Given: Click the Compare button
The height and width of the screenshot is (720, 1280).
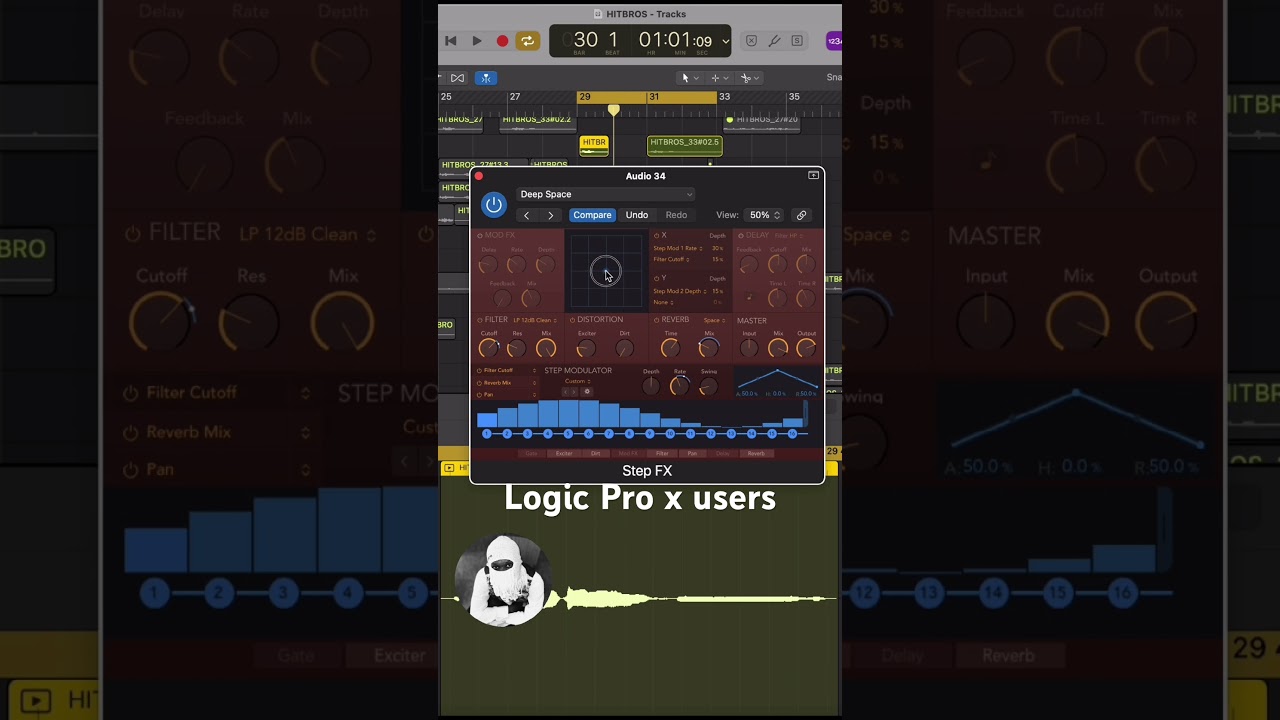Looking at the screenshot, I should pos(592,215).
